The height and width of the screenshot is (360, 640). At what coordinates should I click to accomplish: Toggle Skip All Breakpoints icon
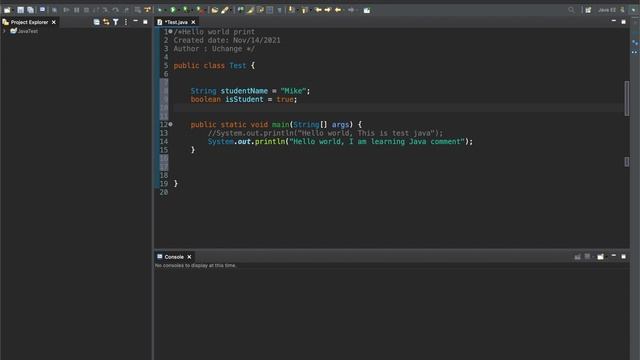click(x=54, y=10)
